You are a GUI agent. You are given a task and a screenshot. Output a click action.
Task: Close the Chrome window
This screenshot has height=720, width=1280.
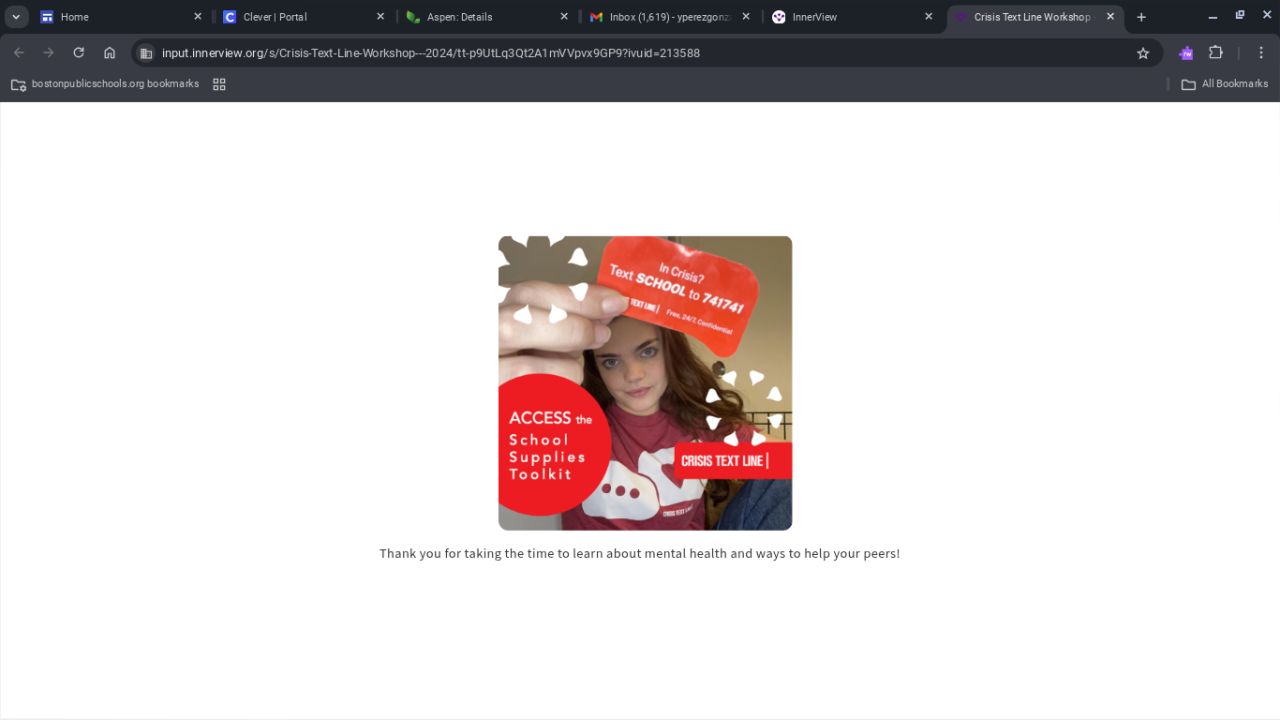(1266, 16)
